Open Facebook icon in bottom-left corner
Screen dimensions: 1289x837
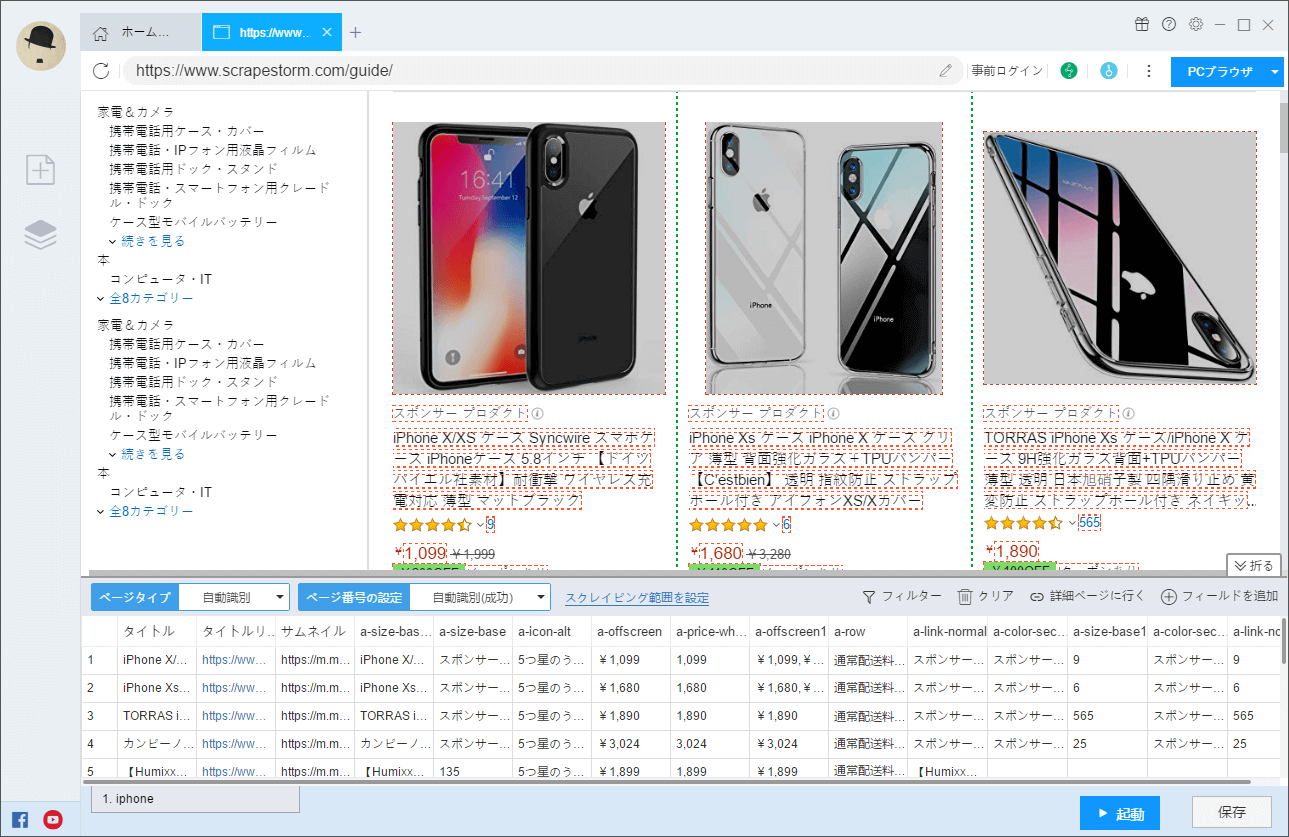20,819
